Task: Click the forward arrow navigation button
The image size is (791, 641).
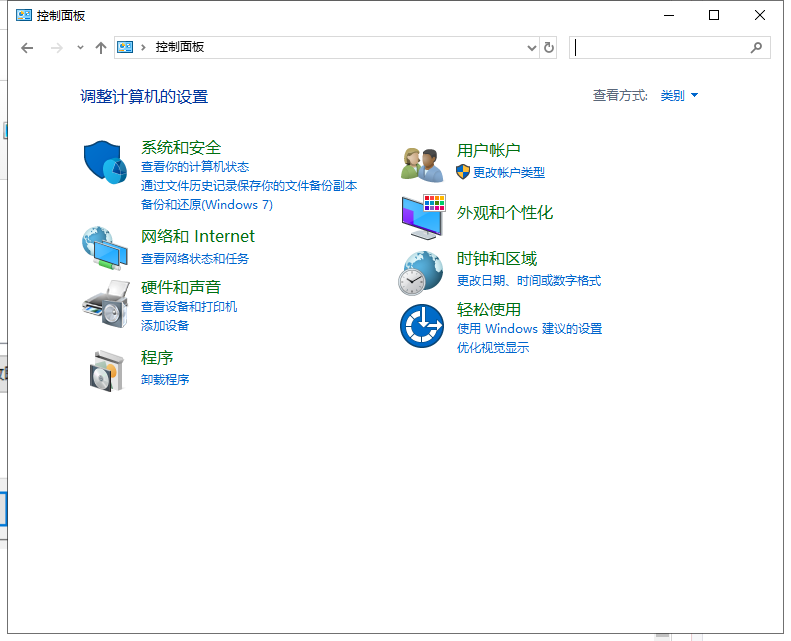Action: tap(56, 48)
